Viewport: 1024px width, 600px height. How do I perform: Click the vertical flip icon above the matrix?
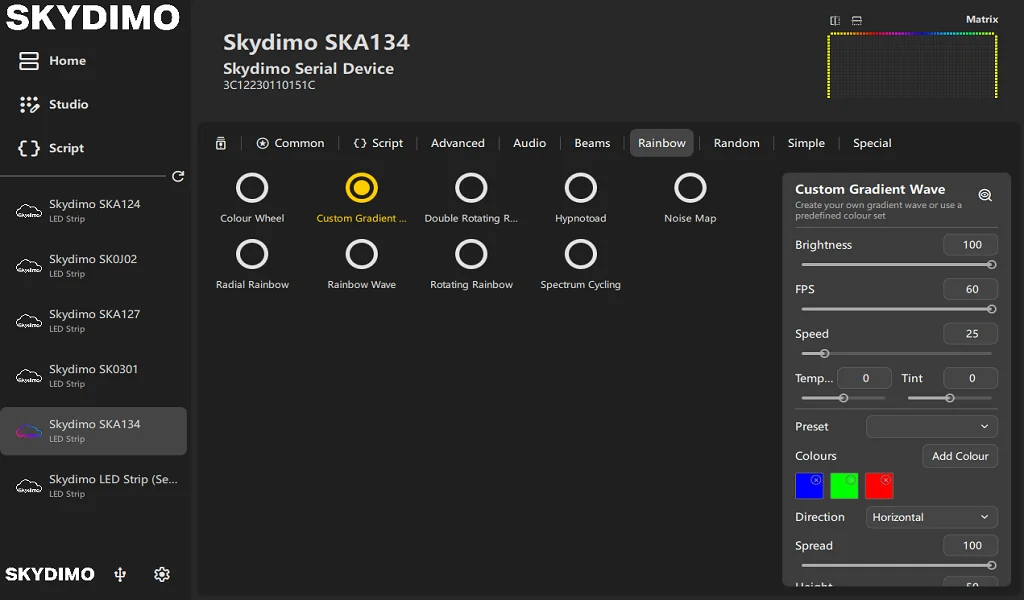[857, 20]
